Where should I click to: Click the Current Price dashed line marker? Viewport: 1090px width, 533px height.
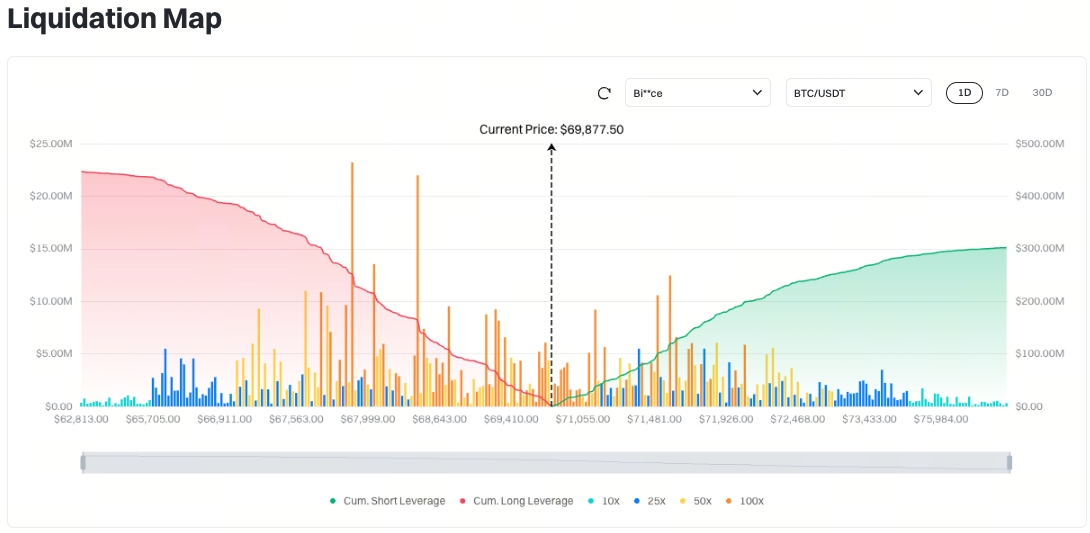pyautogui.click(x=551, y=274)
